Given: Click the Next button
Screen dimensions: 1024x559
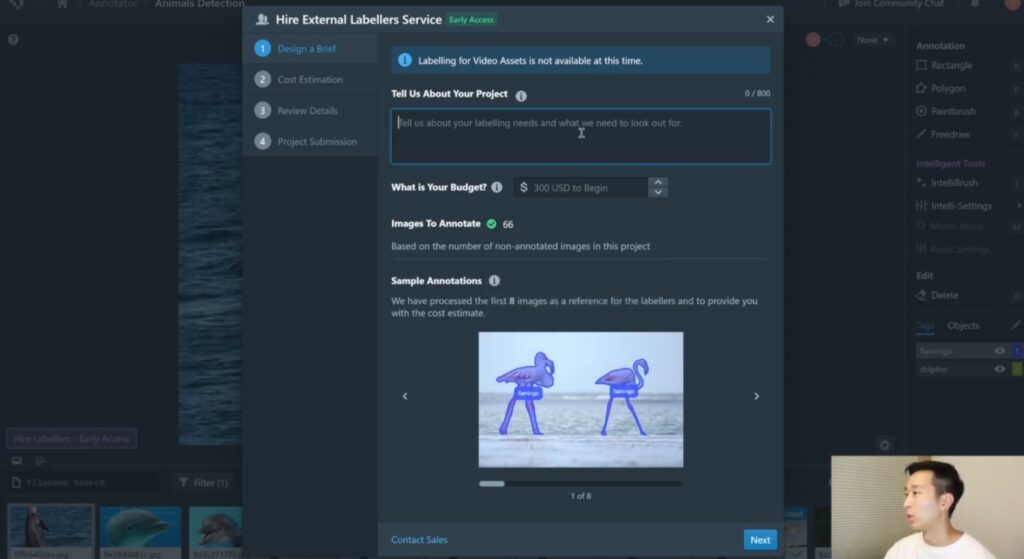Looking at the screenshot, I should [x=760, y=540].
